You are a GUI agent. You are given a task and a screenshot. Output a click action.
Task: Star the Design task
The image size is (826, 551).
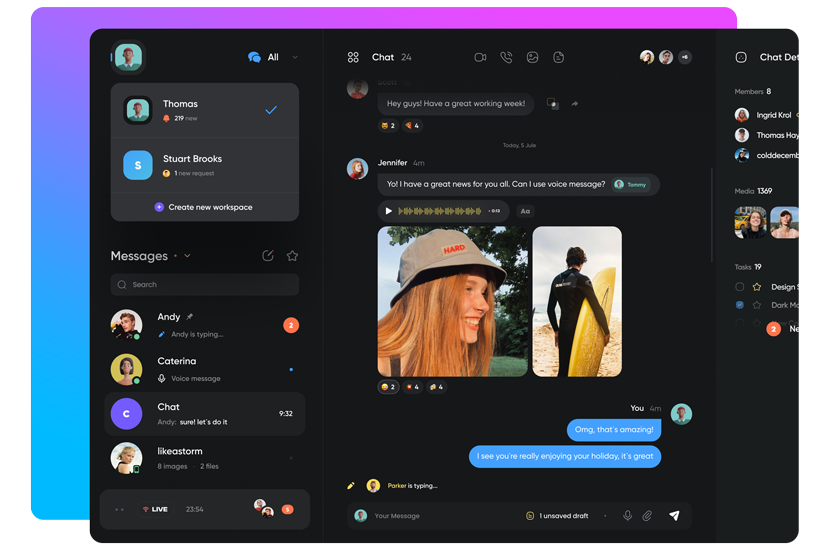coord(757,287)
